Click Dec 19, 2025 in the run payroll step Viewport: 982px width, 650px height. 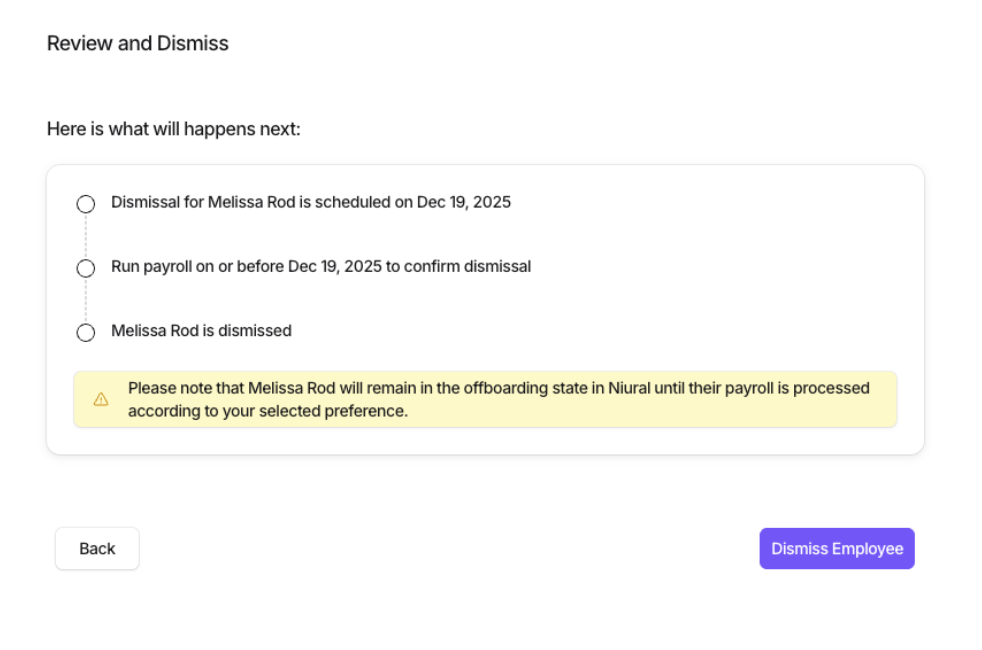point(335,267)
